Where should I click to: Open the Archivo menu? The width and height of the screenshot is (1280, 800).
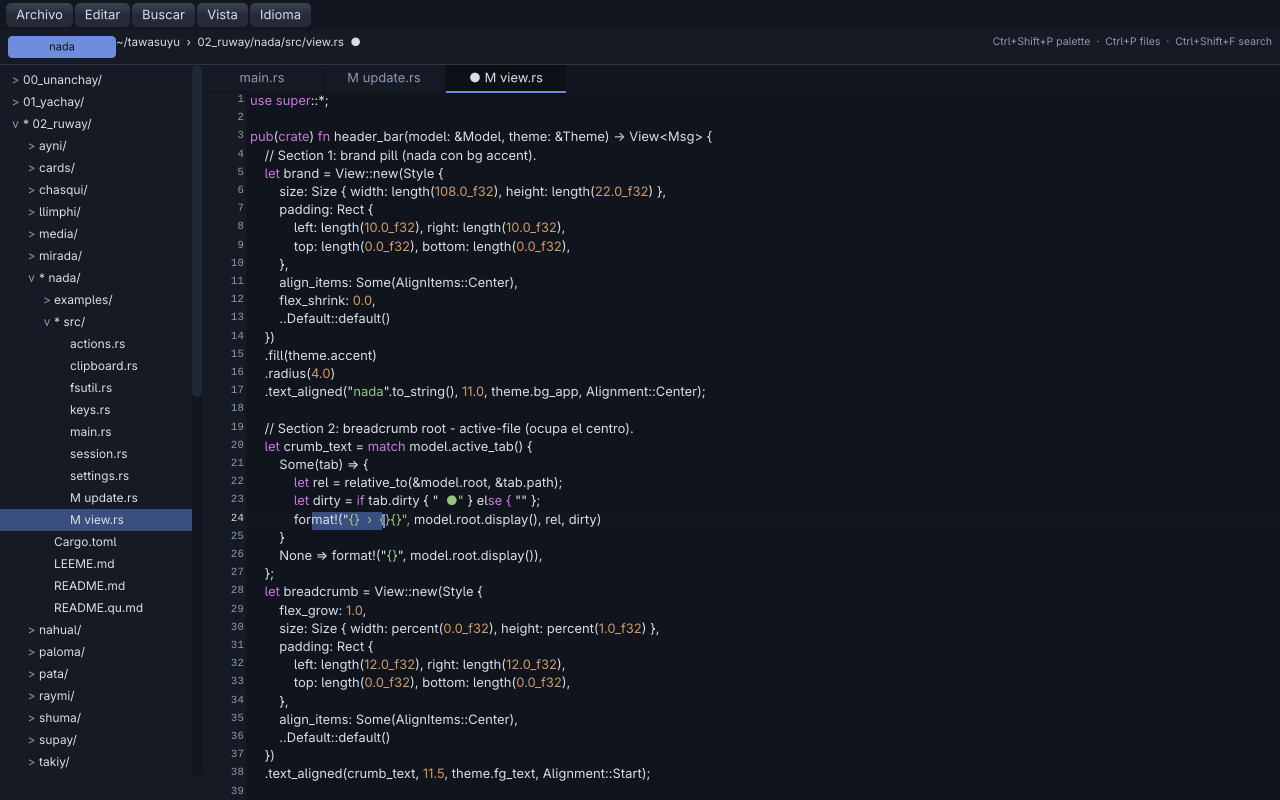pos(39,15)
